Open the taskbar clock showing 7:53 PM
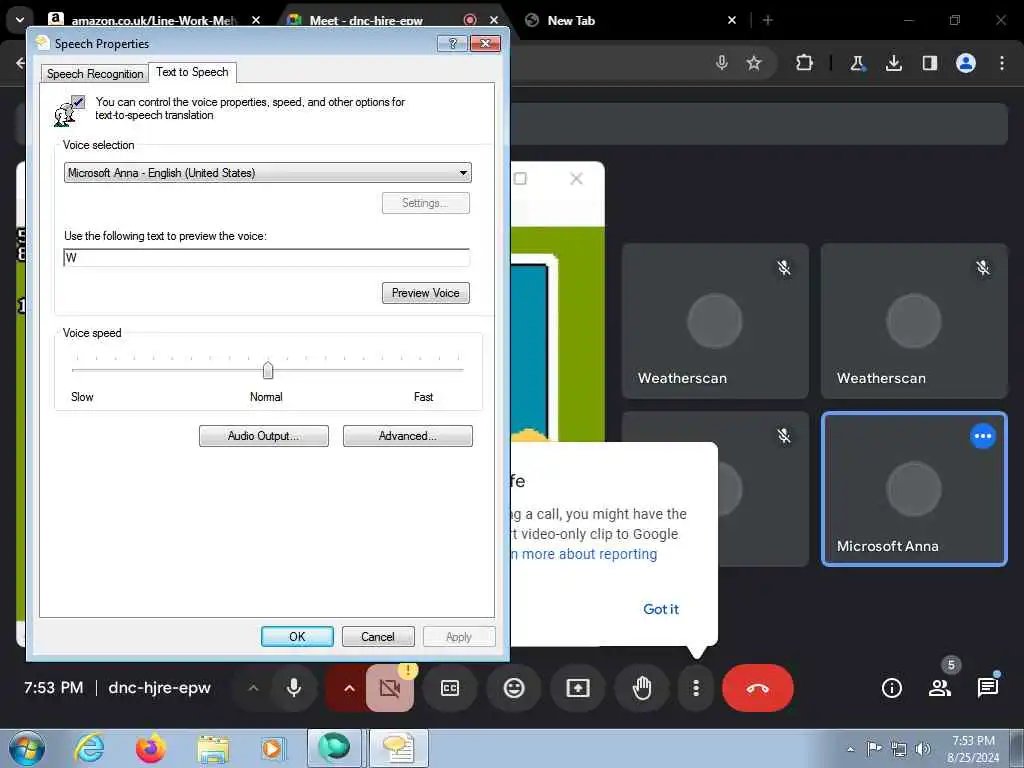The width and height of the screenshot is (1024, 768). coord(973,748)
